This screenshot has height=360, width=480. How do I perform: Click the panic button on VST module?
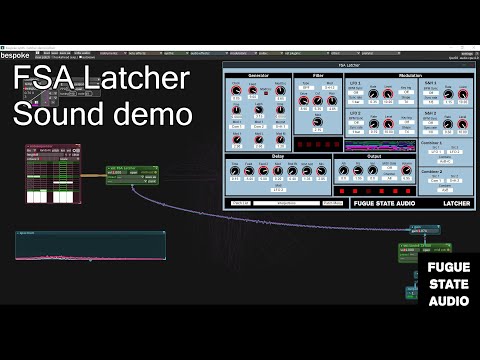(x=152, y=181)
